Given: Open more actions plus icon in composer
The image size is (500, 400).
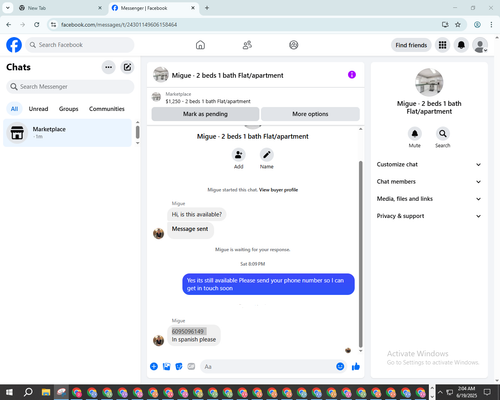Looking at the screenshot, I should pos(154,367).
